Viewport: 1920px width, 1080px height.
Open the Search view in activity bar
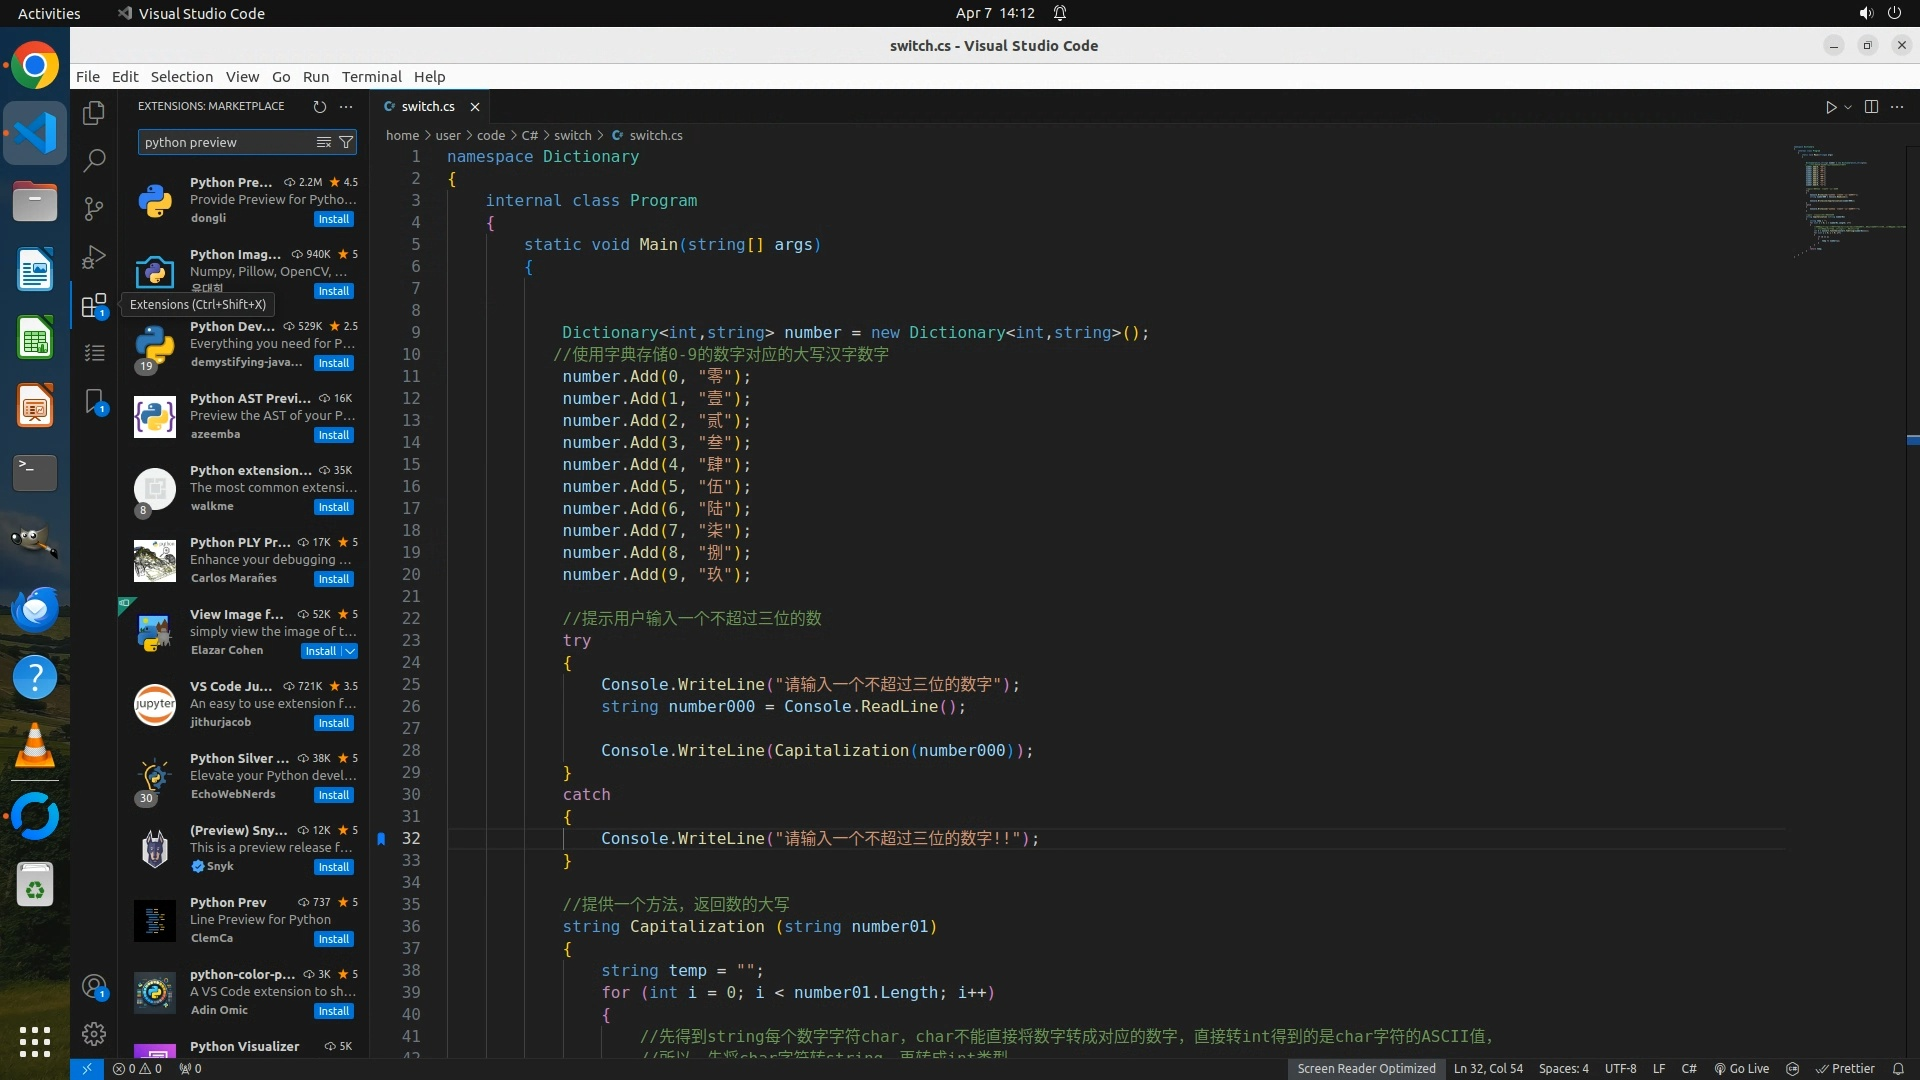point(94,160)
